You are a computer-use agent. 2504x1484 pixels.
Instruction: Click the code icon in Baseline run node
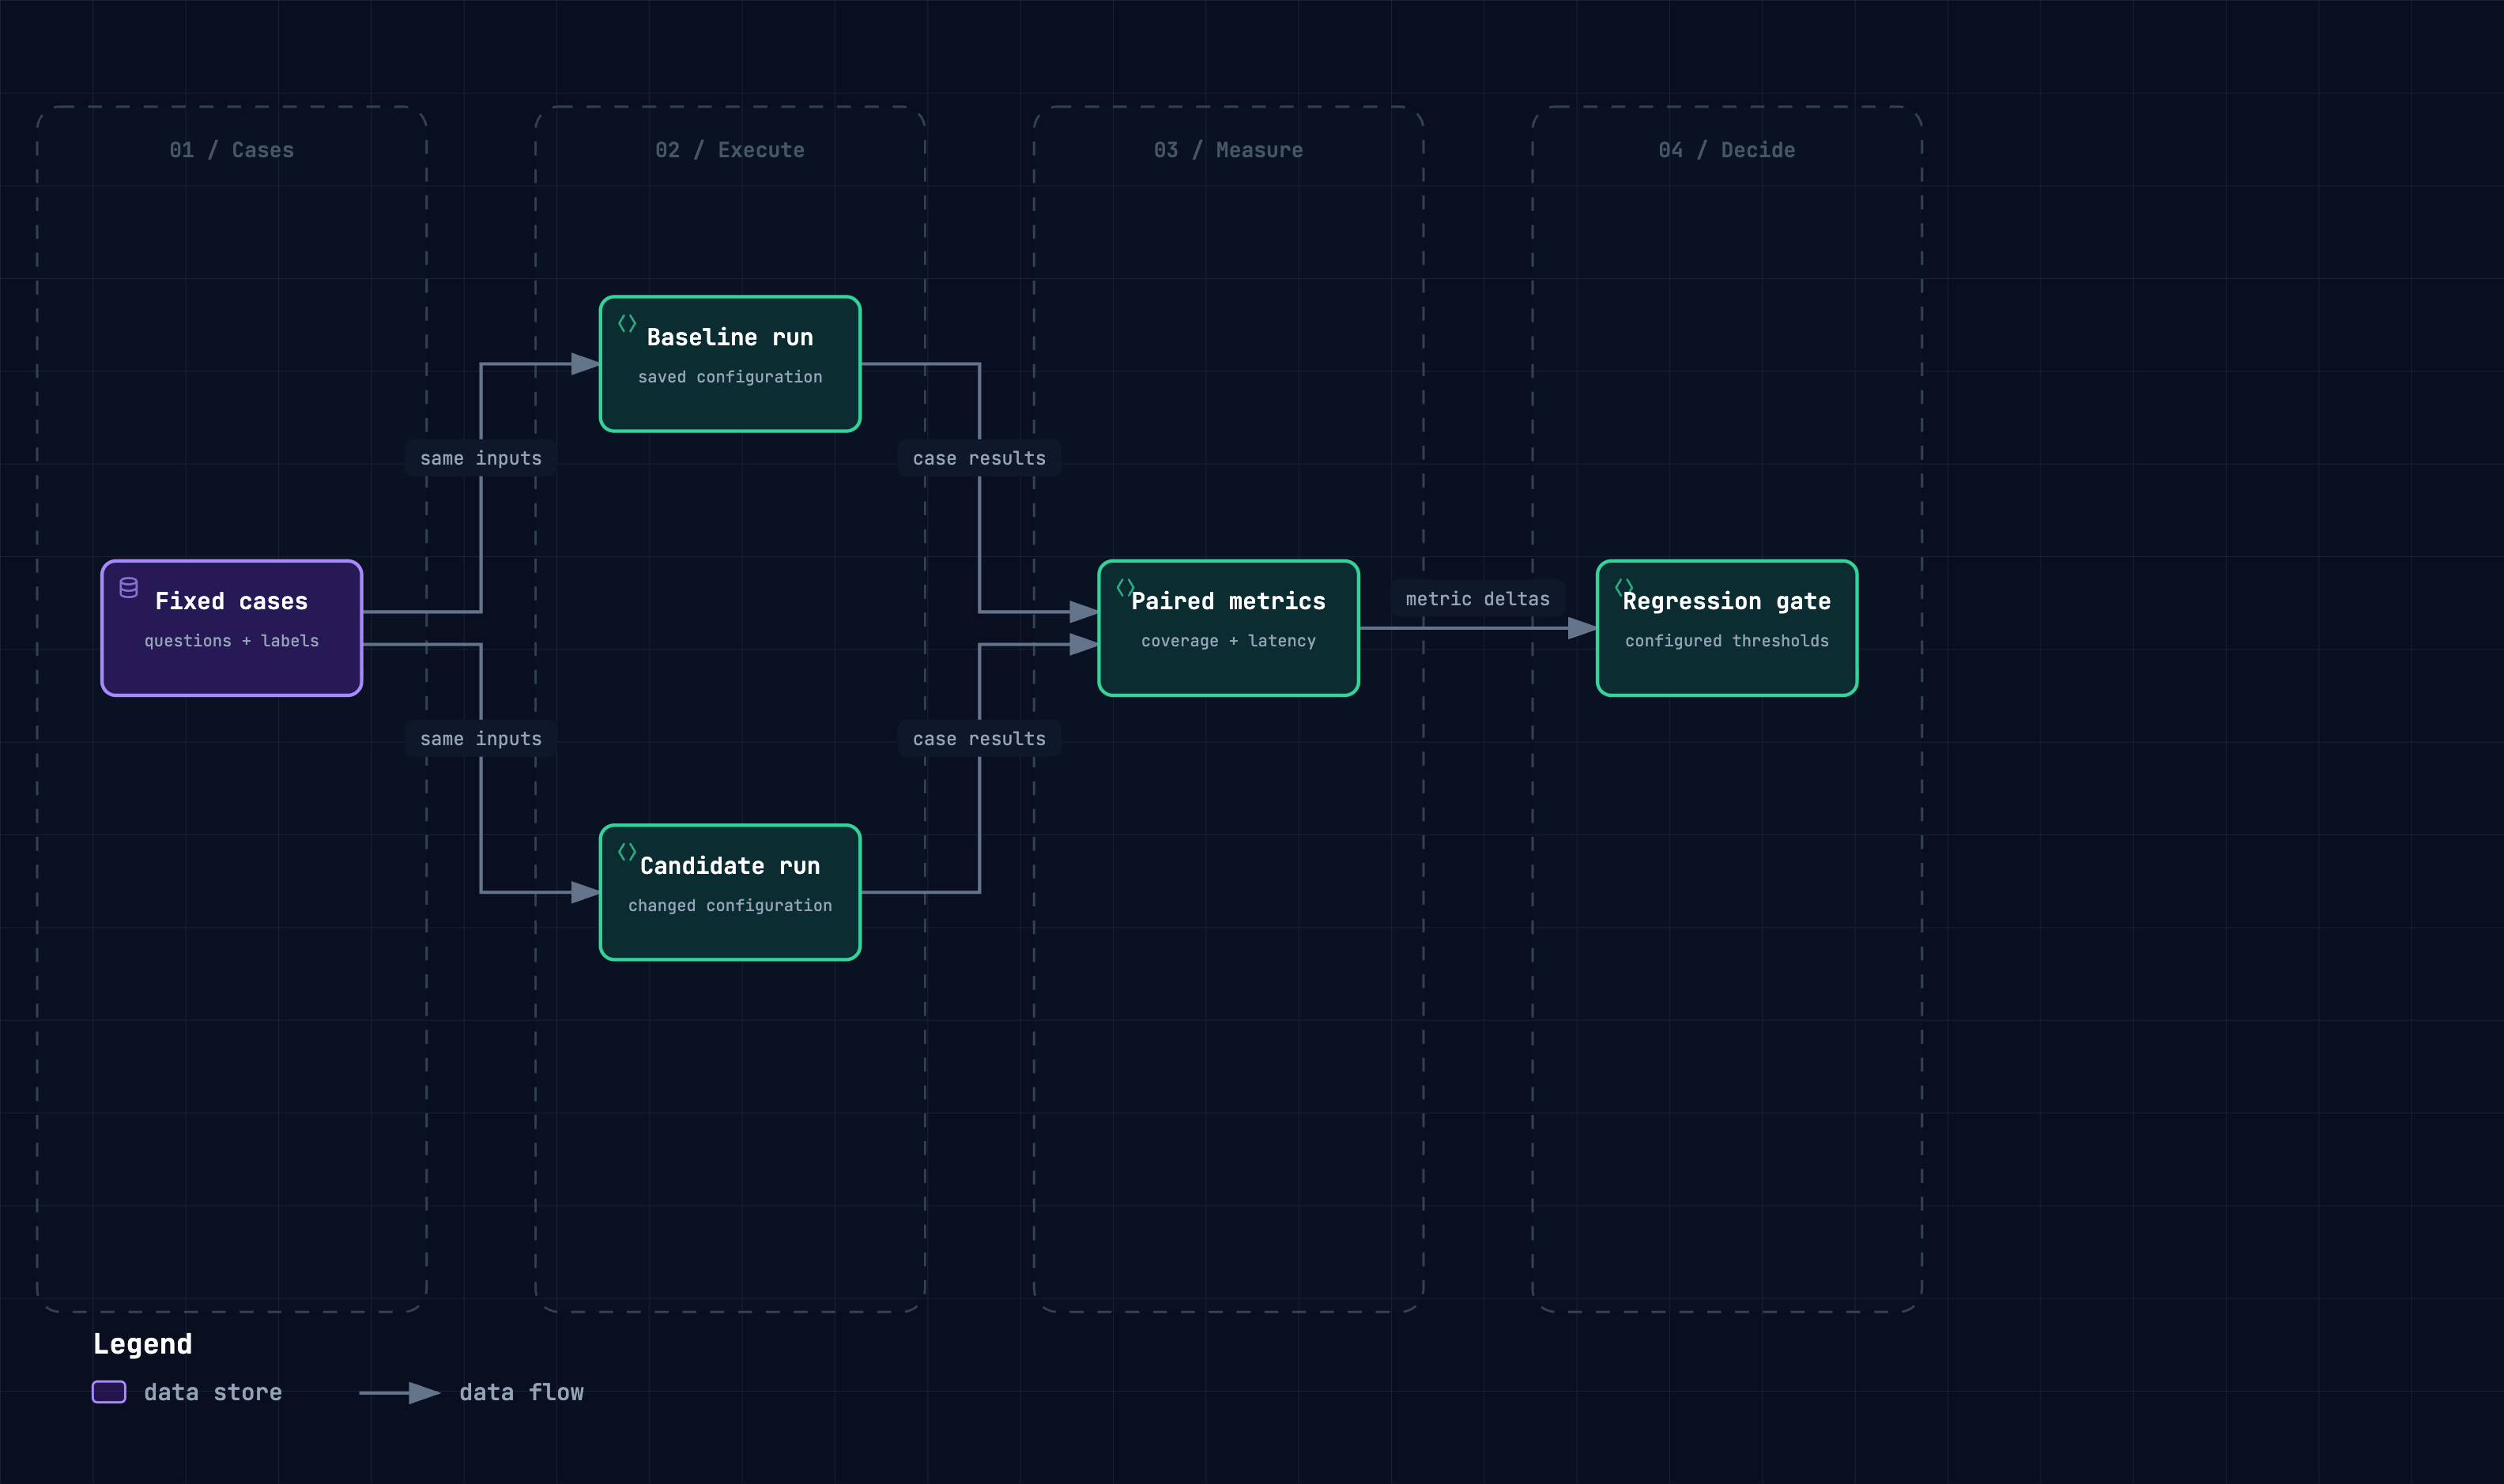(627, 323)
